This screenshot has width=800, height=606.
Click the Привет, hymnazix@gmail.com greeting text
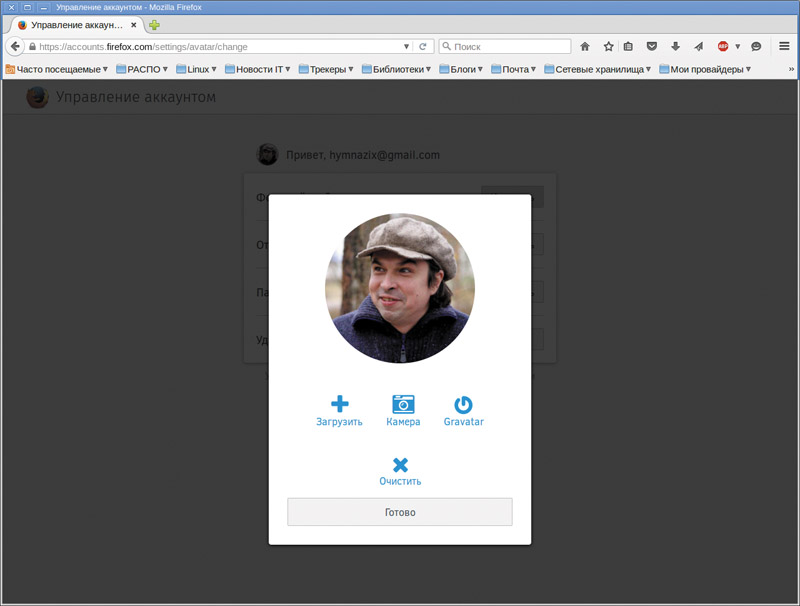click(363, 155)
